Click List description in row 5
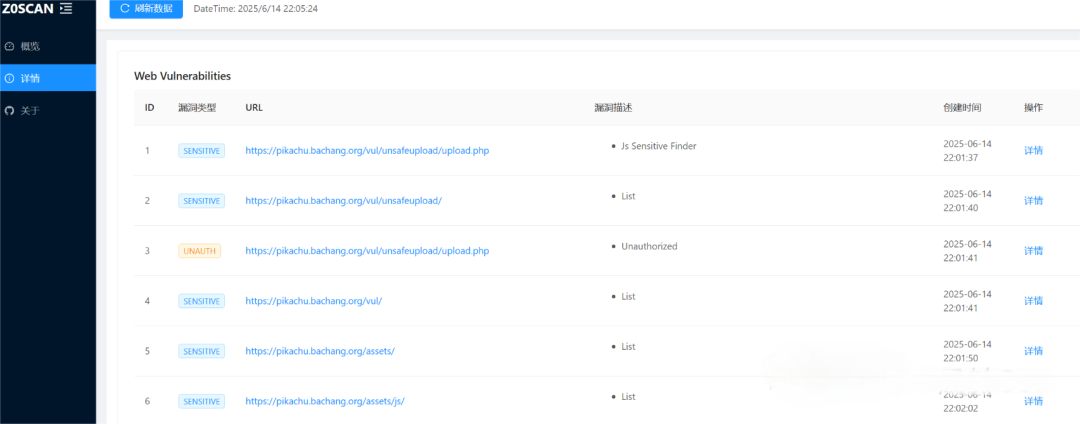 click(x=627, y=347)
